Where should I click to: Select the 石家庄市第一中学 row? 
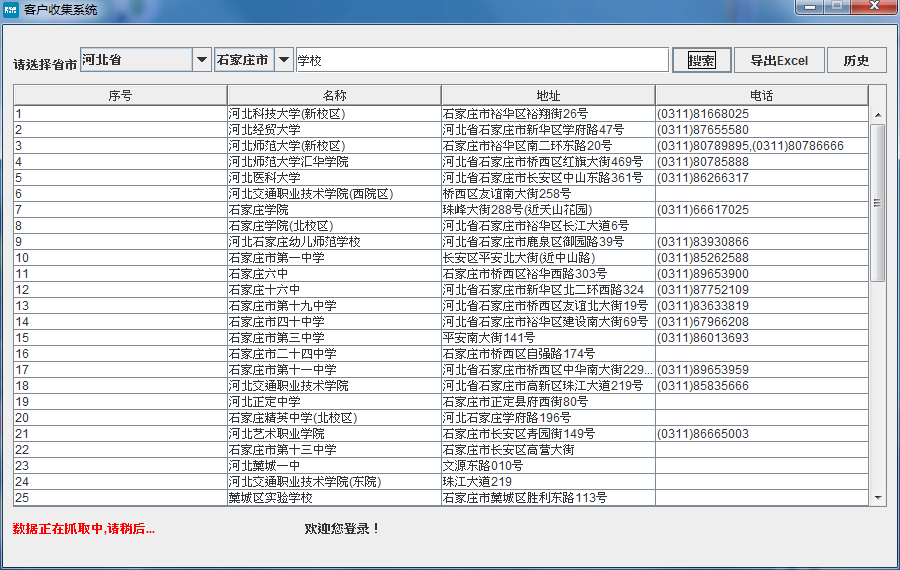pyautogui.click(x=334, y=258)
